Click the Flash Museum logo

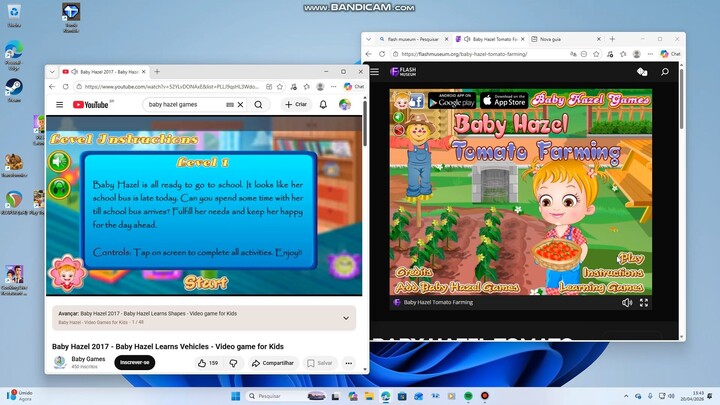pos(403,72)
